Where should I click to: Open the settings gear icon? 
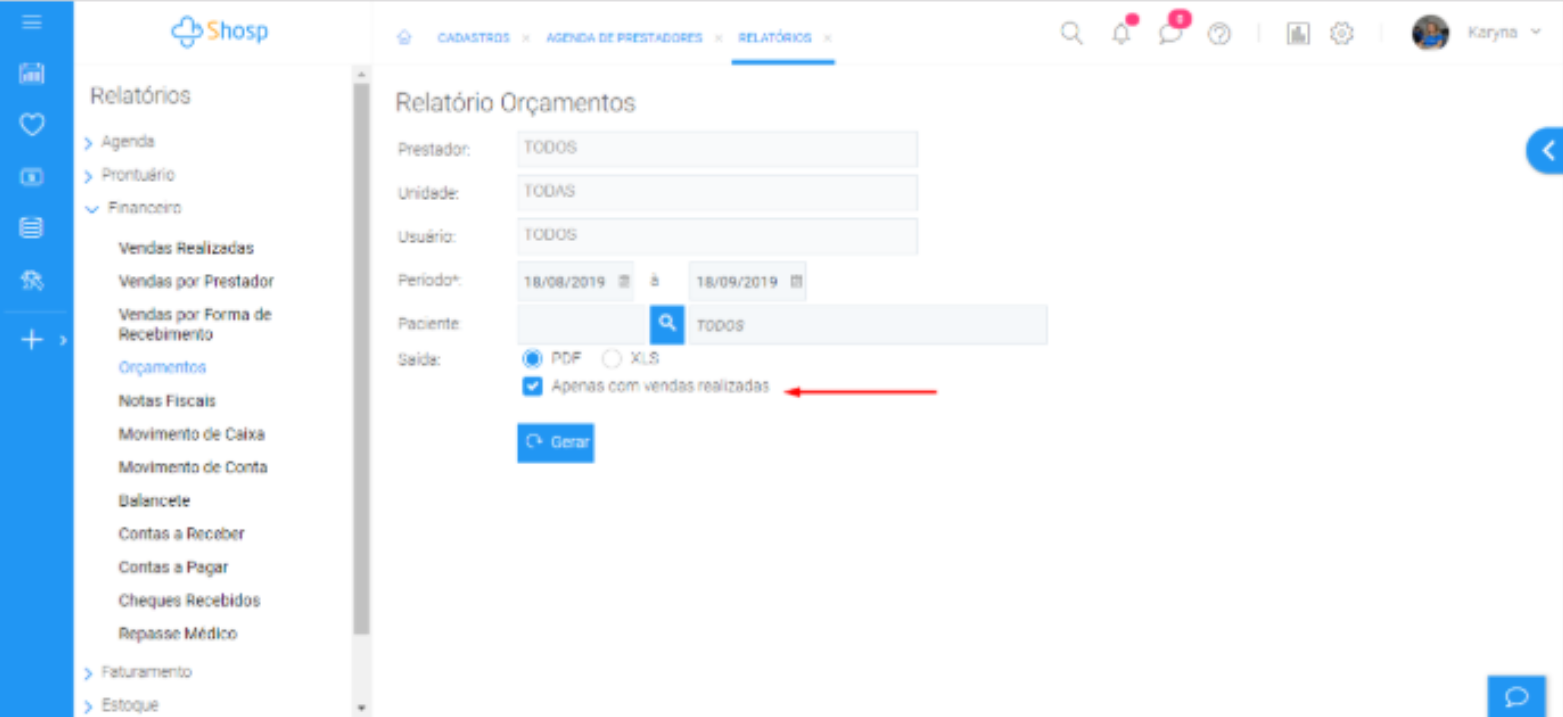(1341, 33)
